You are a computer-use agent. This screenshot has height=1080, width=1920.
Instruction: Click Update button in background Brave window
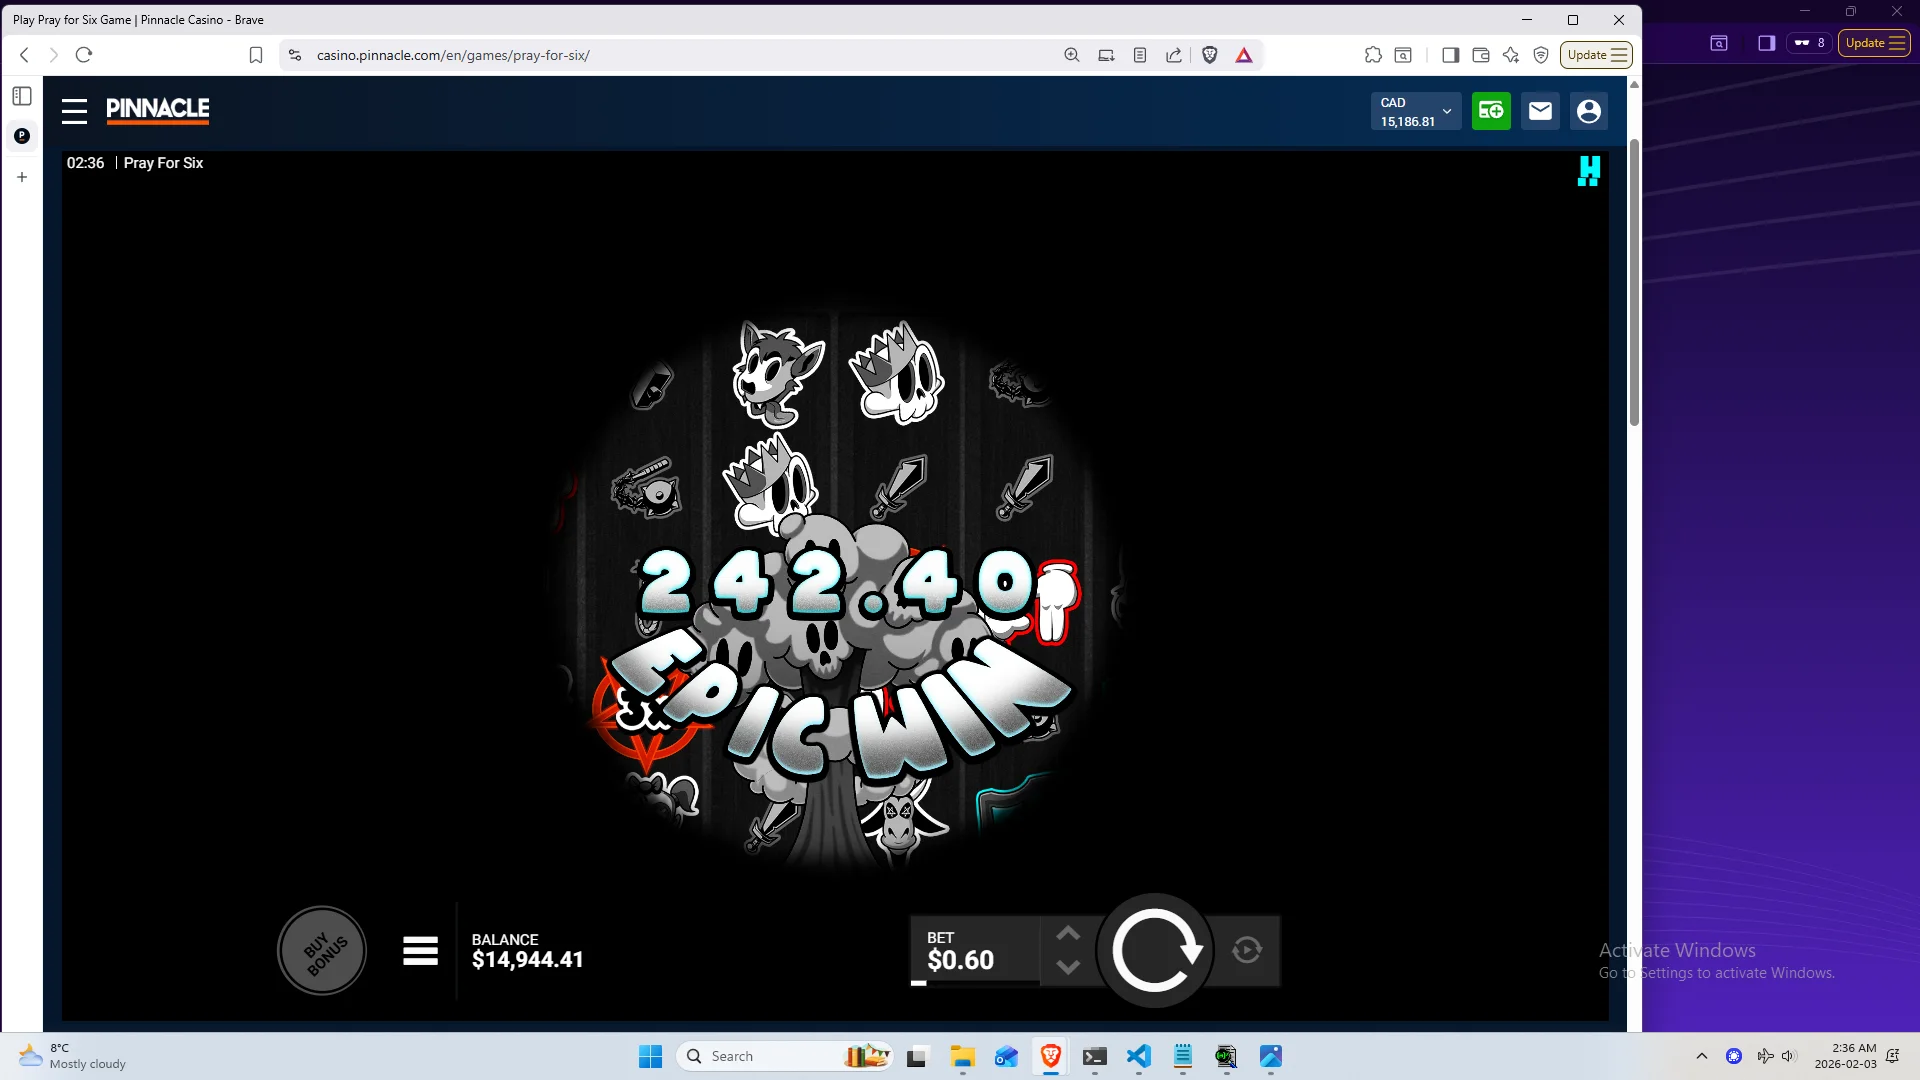pyautogui.click(x=1874, y=43)
